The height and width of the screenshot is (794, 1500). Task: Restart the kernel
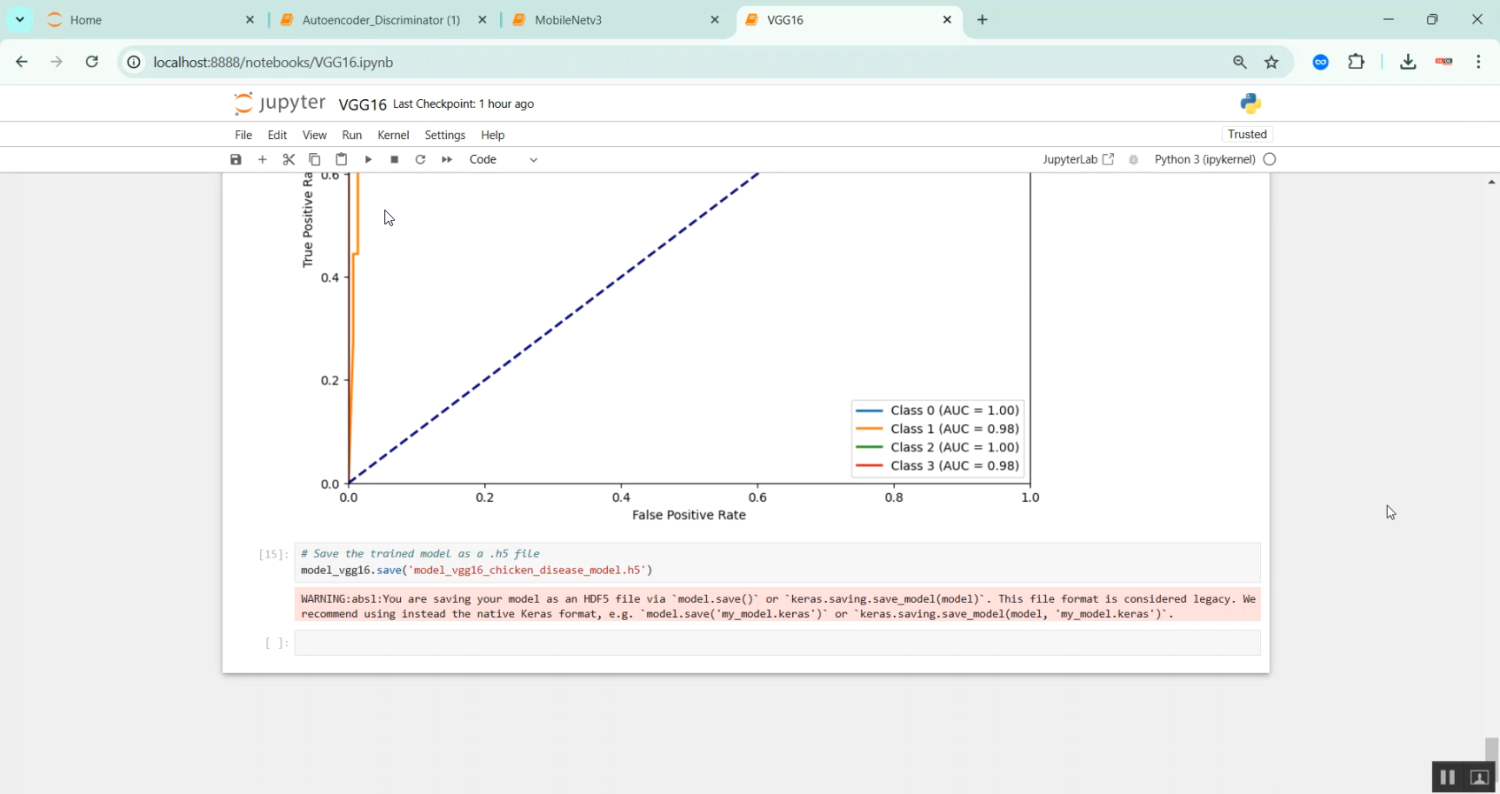point(420,160)
